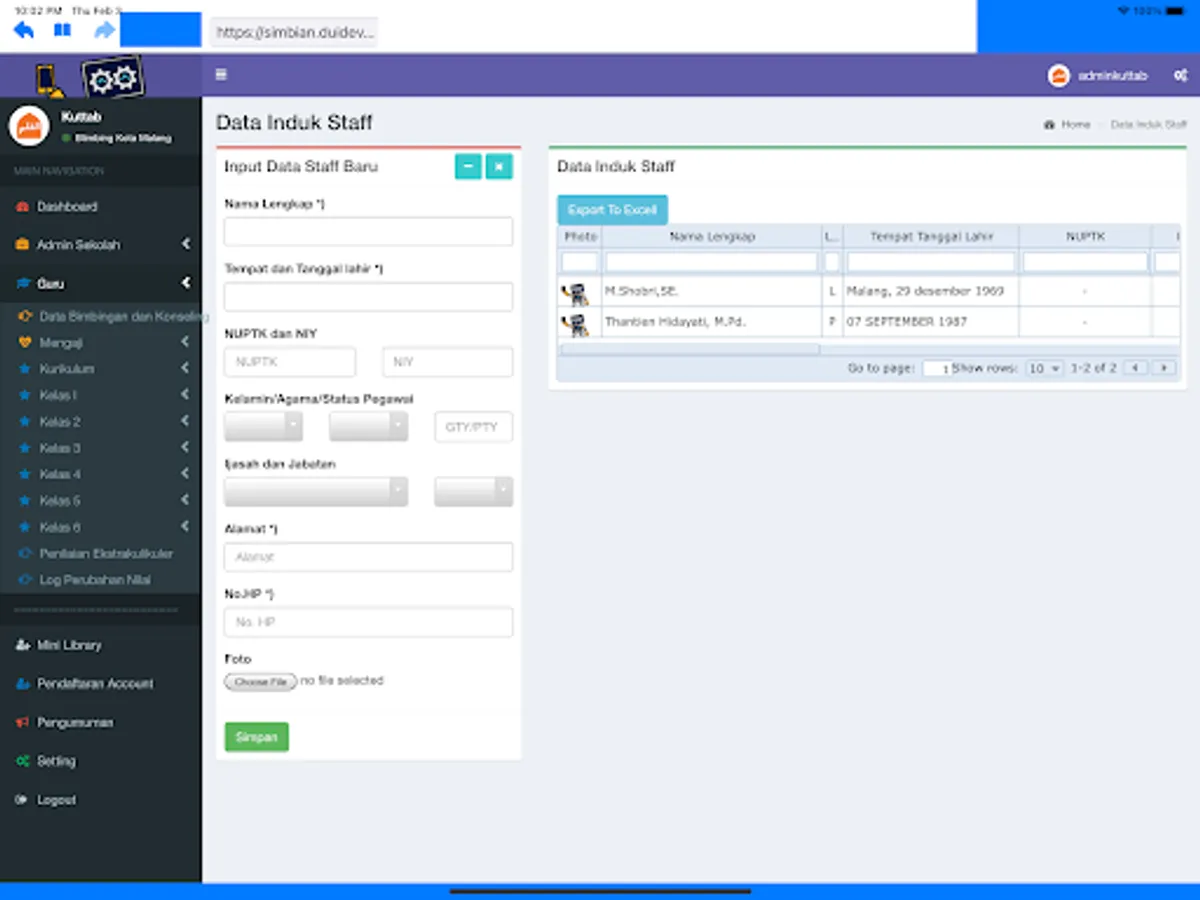This screenshot has height=900, width=1200.
Task: Click the NUPTK input field
Action: pos(290,362)
